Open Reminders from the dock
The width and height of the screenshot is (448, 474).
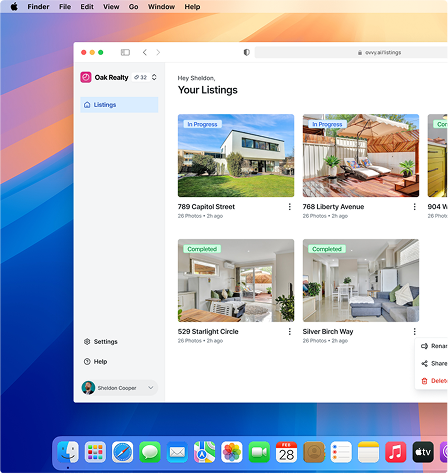(x=341, y=452)
